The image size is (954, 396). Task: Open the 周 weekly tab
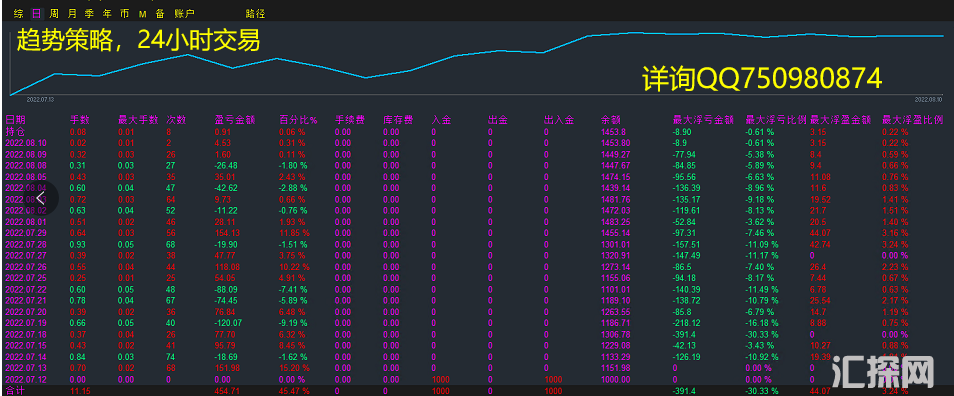(54, 13)
